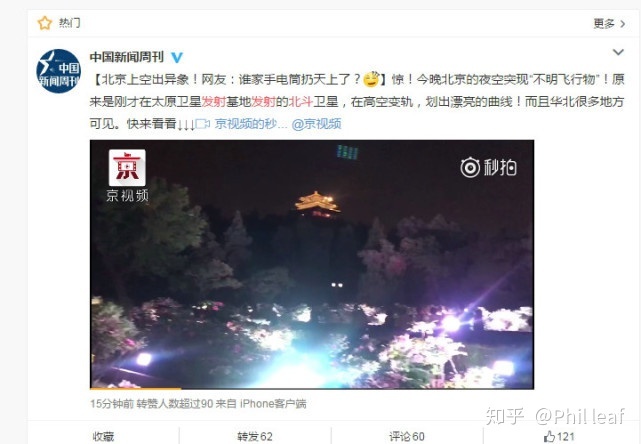Open comments via 评论 60
641x444 pixels.
click(x=407, y=436)
